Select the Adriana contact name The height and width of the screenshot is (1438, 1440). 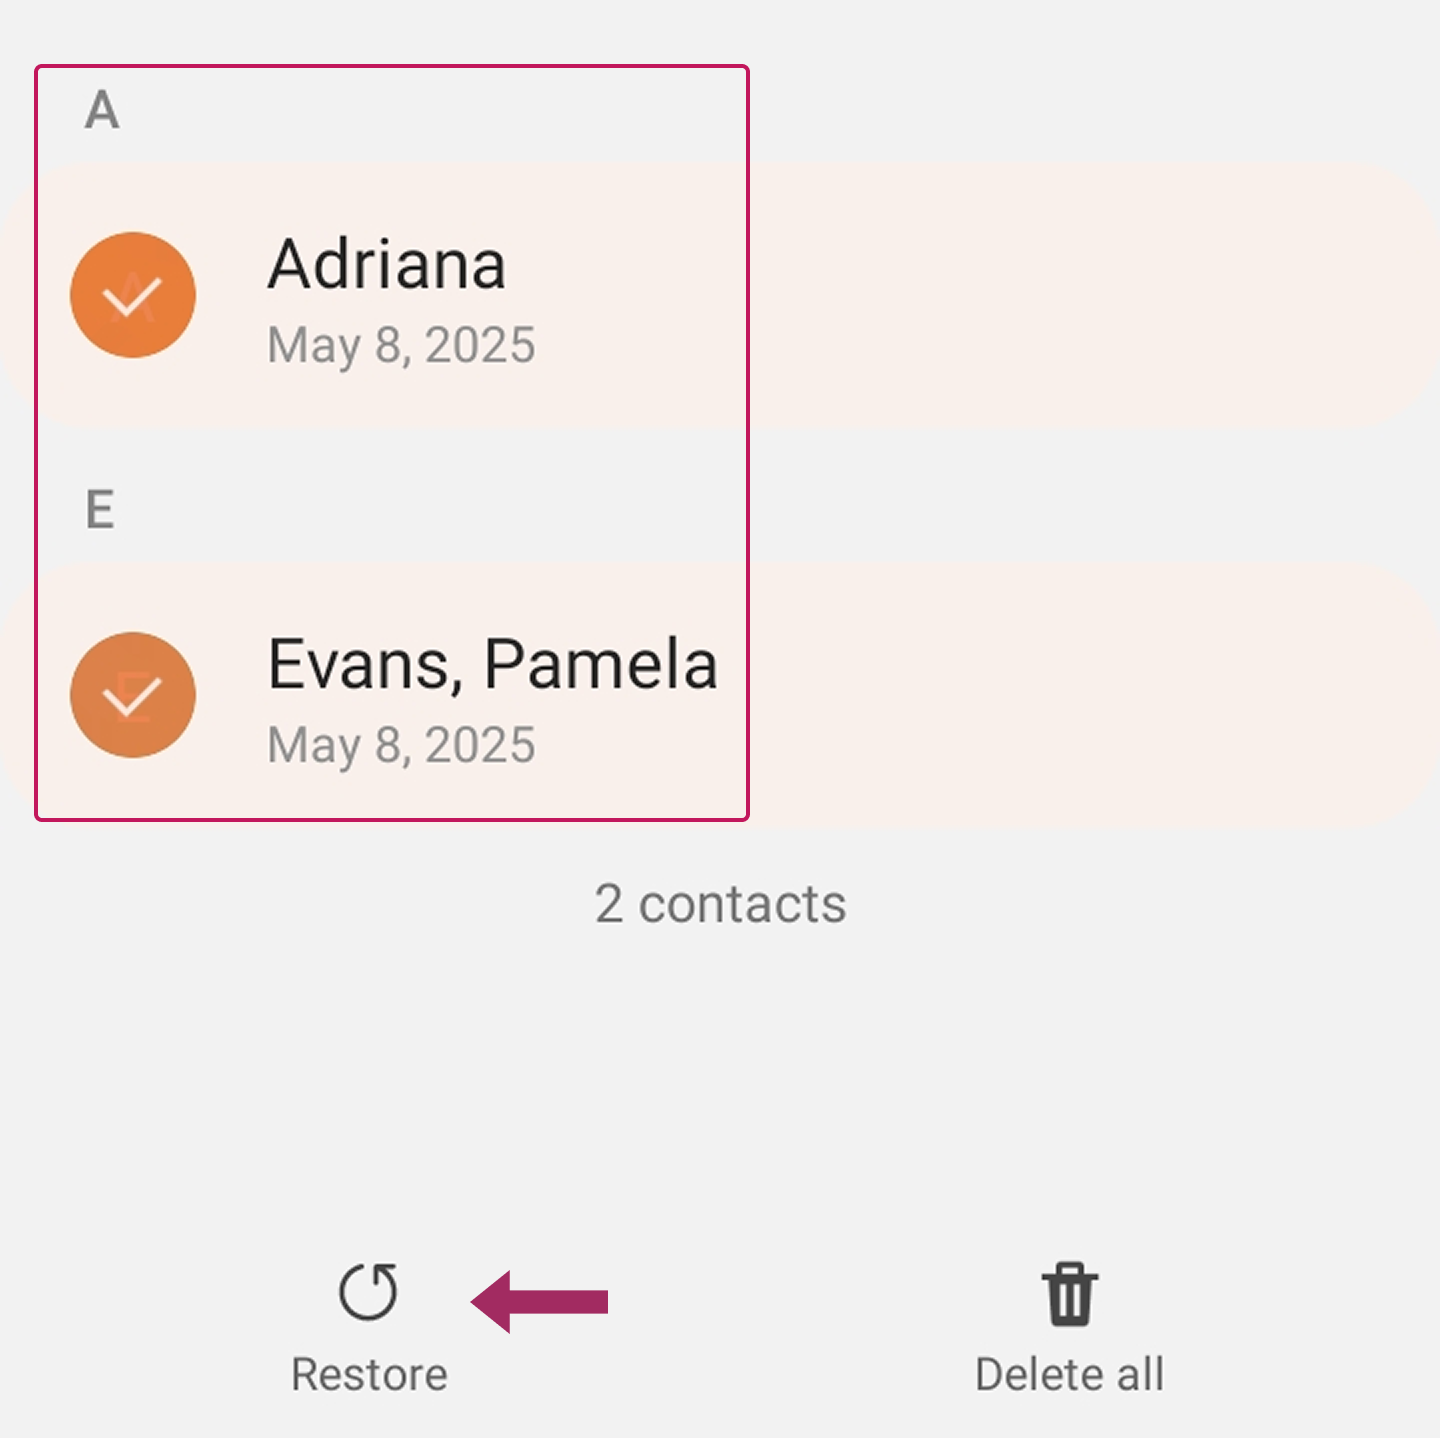386,265
